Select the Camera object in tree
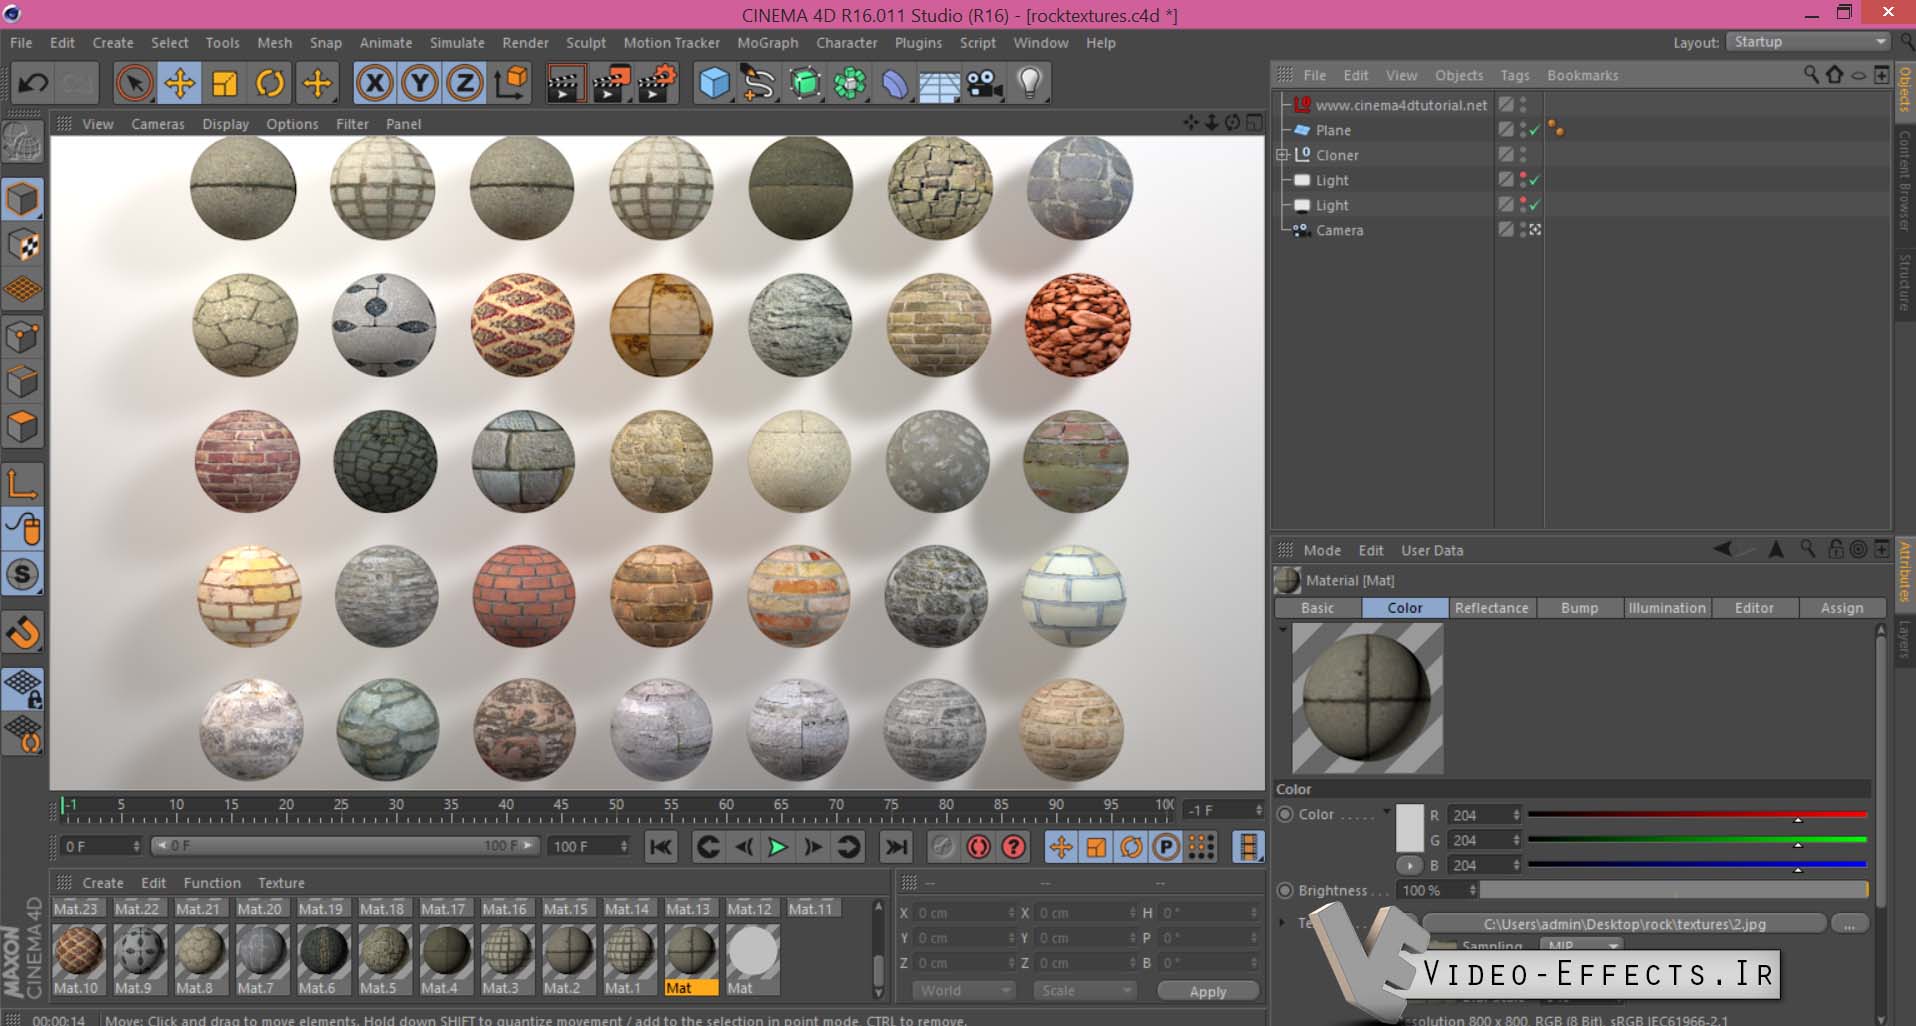 [1339, 230]
